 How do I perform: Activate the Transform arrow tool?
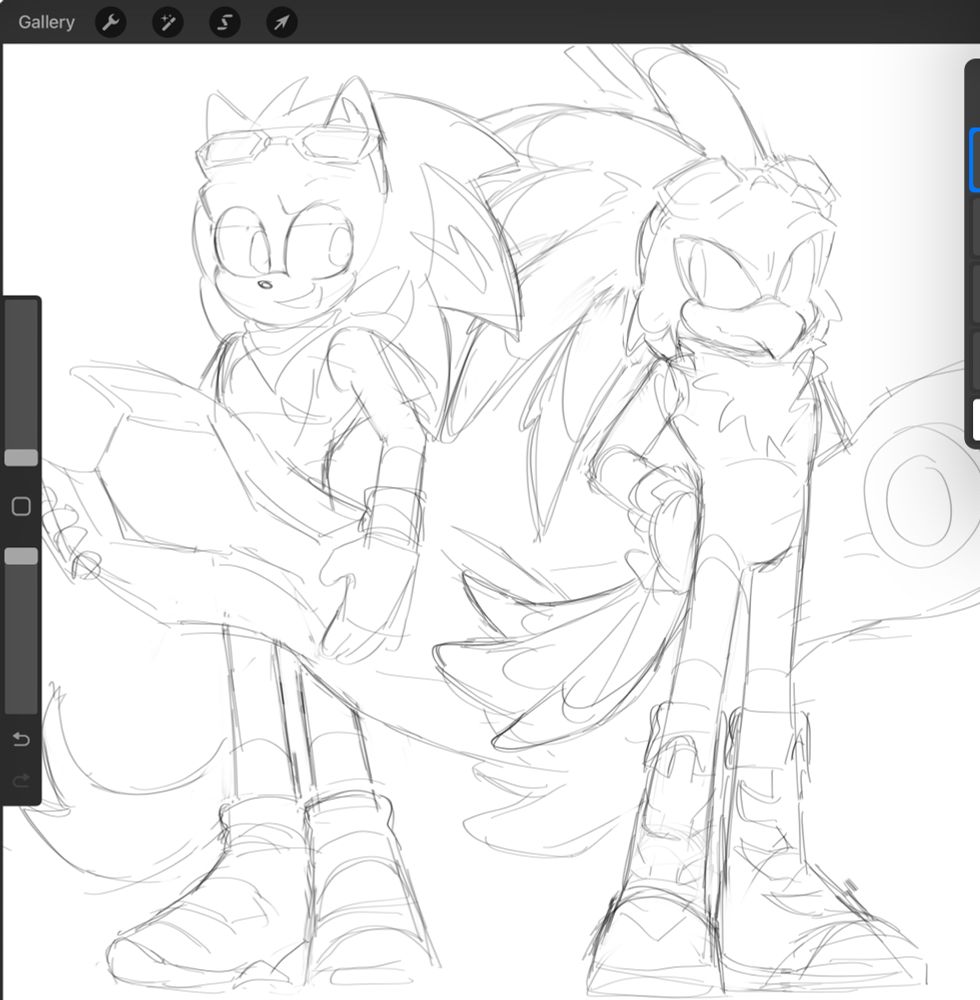point(281,22)
